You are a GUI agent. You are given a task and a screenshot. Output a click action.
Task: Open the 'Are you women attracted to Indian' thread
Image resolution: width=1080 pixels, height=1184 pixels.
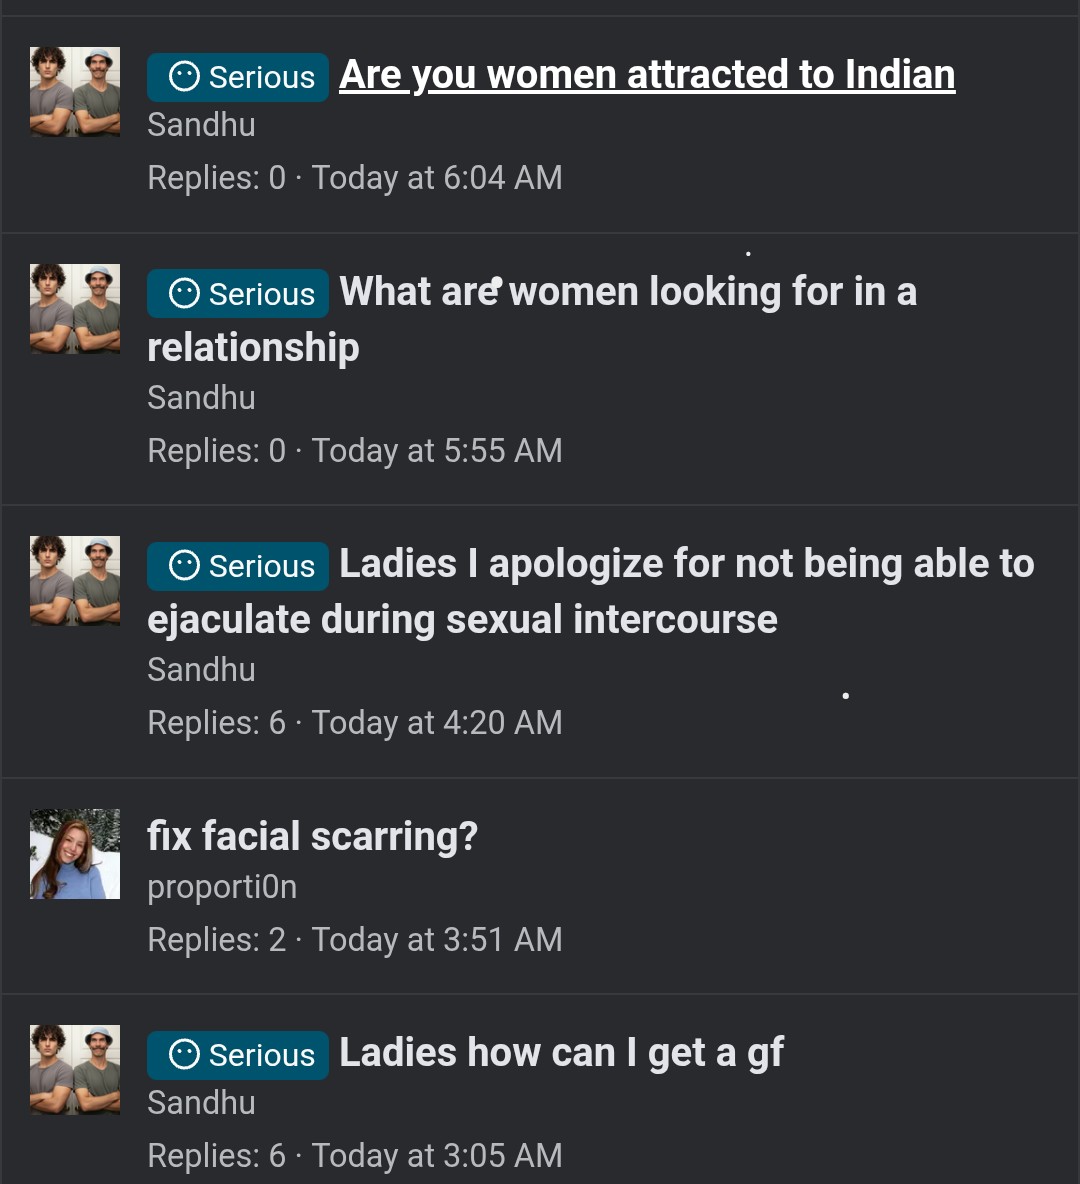click(646, 75)
